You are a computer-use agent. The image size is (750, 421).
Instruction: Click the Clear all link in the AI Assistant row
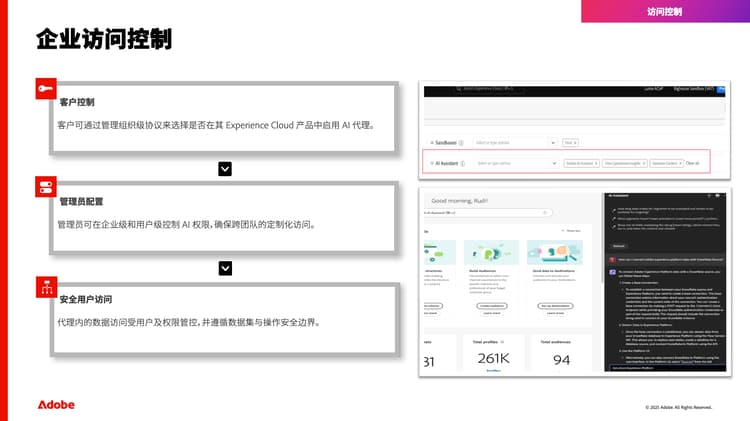693,163
